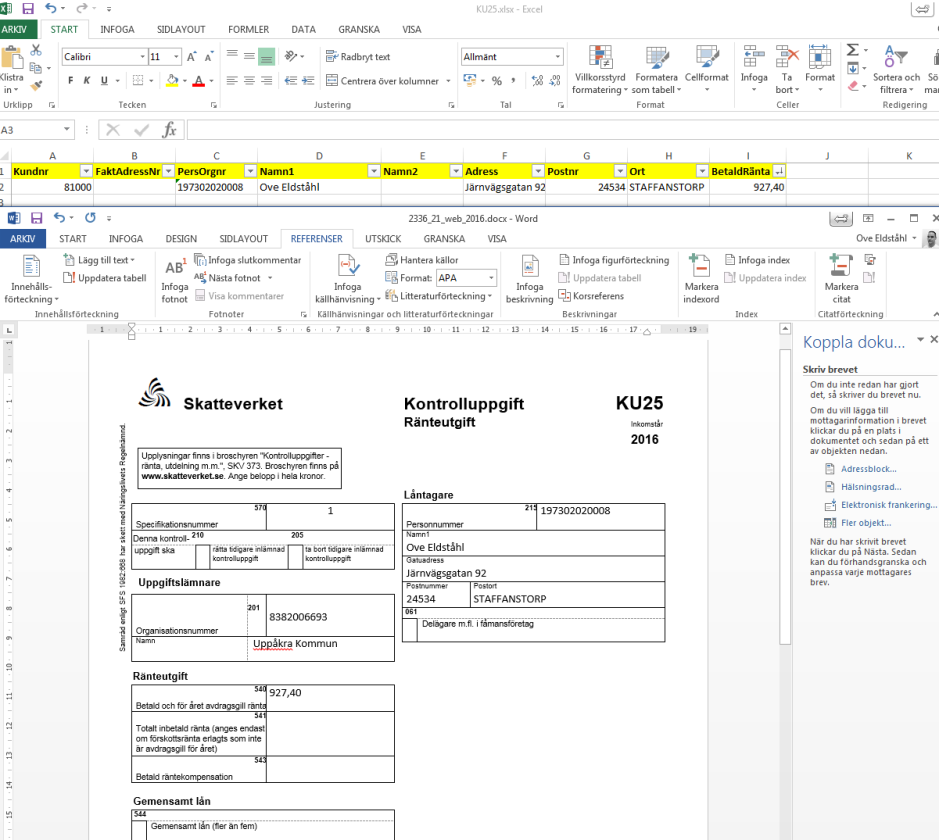Click Innehållsförteckning in Word
This screenshot has width=939, height=840.
click(31, 278)
